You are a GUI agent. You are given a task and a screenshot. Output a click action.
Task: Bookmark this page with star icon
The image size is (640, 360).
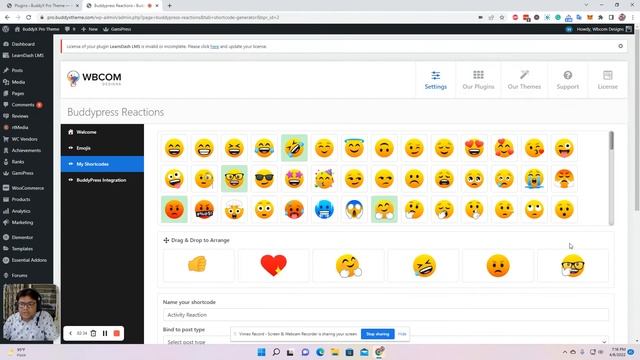click(502, 18)
